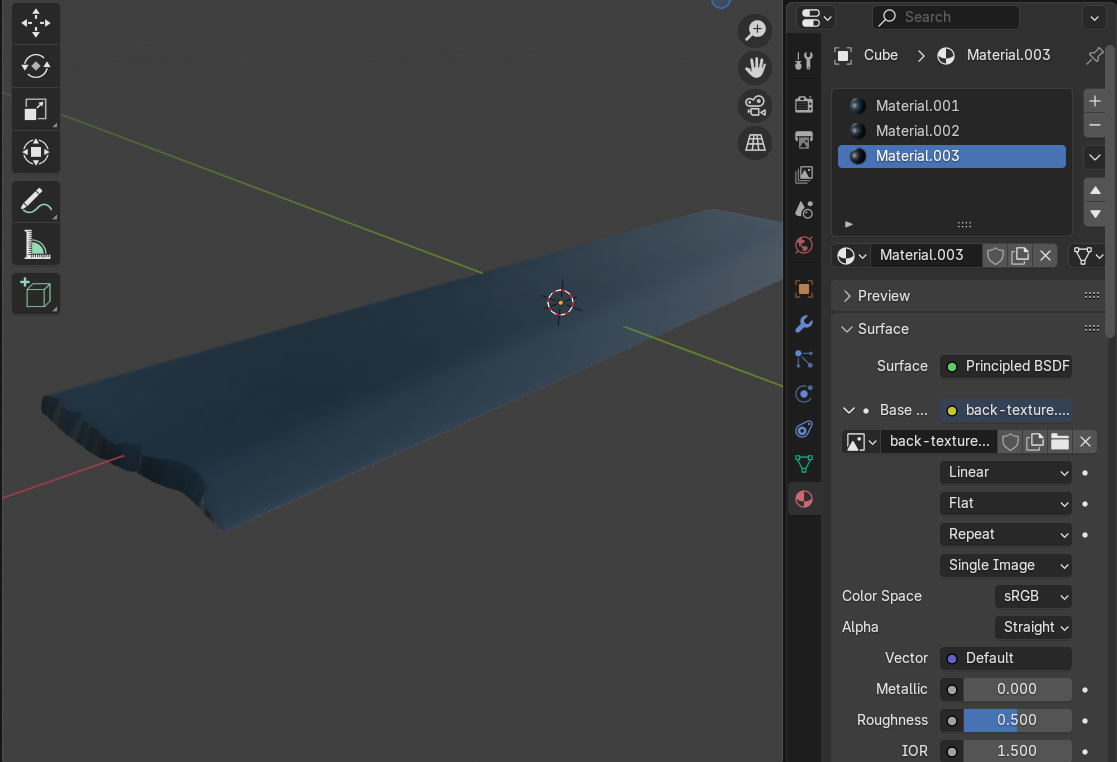Select the Rotate tool
1117x762 pixels.
(36, 66)
